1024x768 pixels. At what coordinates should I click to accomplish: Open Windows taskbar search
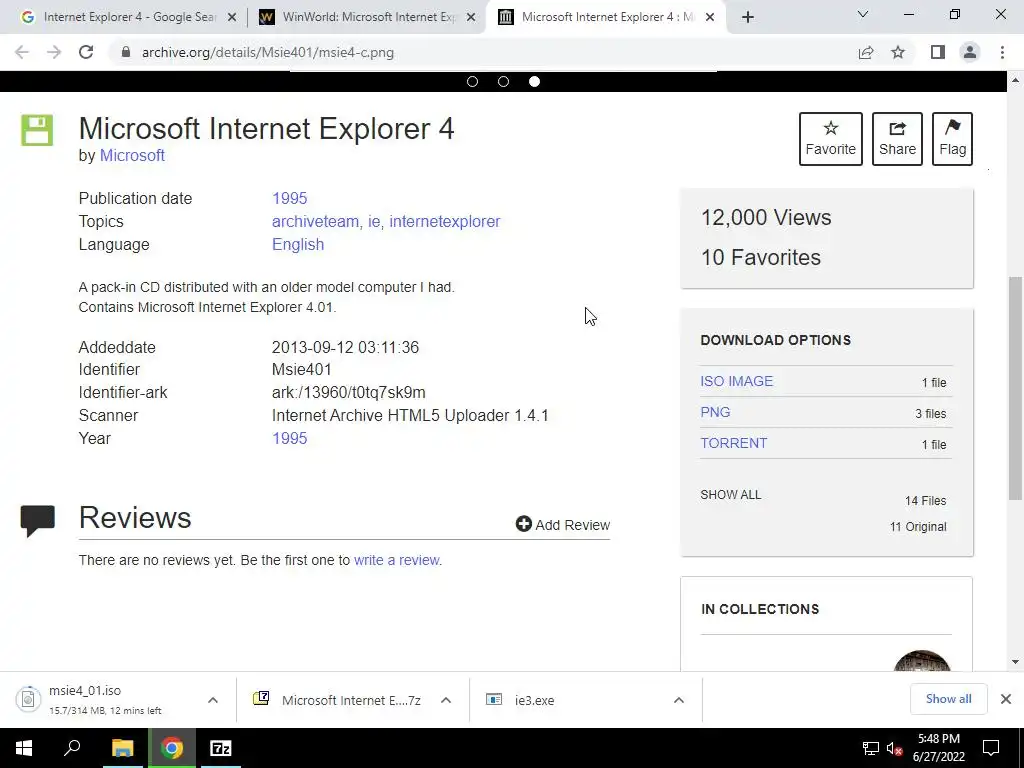pyautogui.click(x=72, y=748)
